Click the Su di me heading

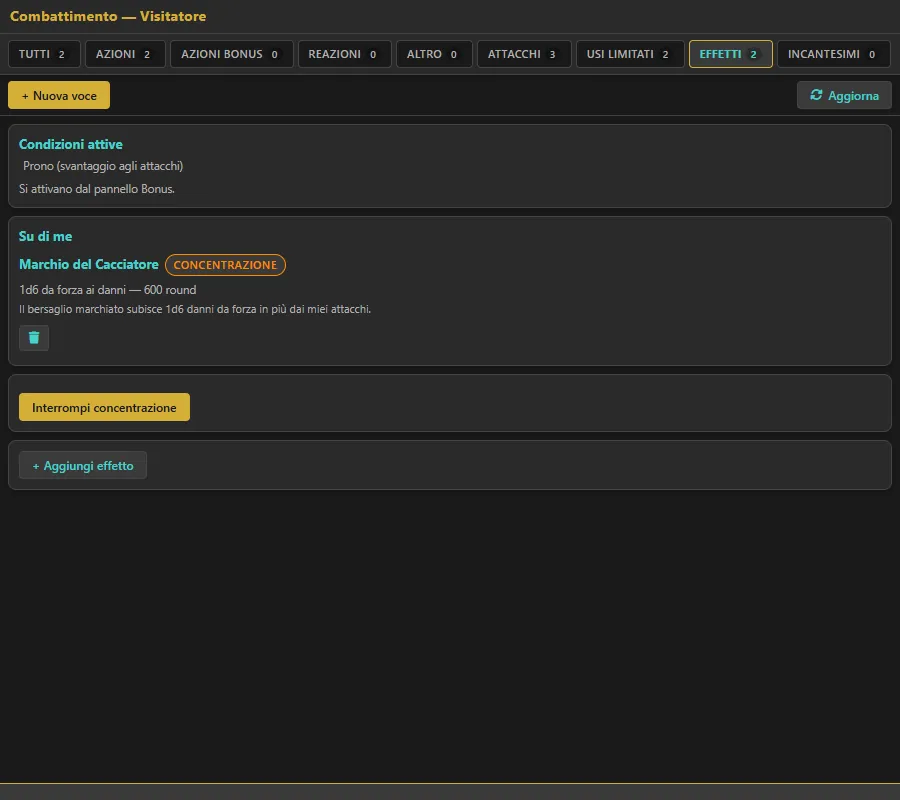tap(45, 236)
